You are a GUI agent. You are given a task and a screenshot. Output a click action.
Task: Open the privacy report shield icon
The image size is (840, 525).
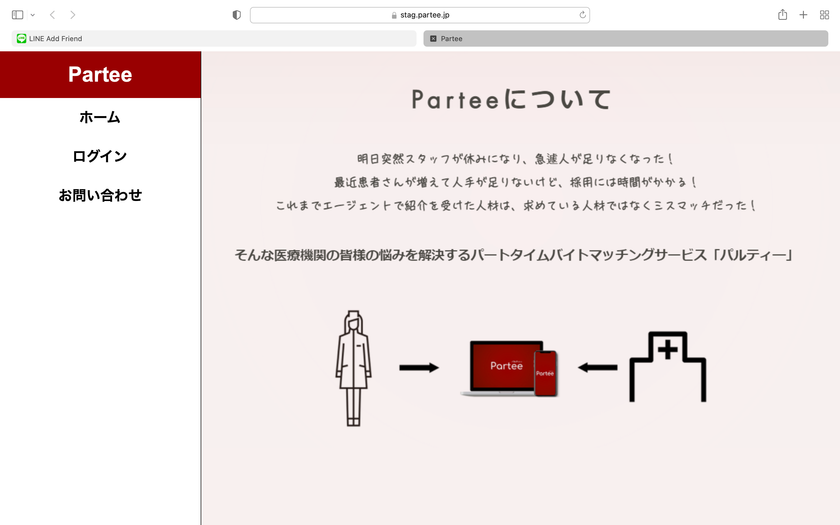pyautogui.click(x=236, y=15)
